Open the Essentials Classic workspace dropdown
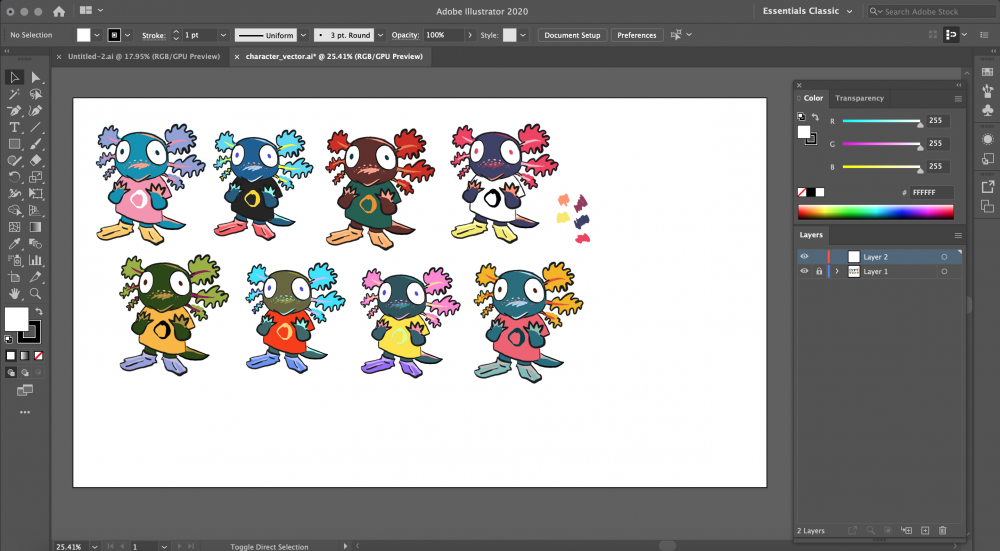Viewport: 1000px width, 551px height. click(x=807, y=11)
